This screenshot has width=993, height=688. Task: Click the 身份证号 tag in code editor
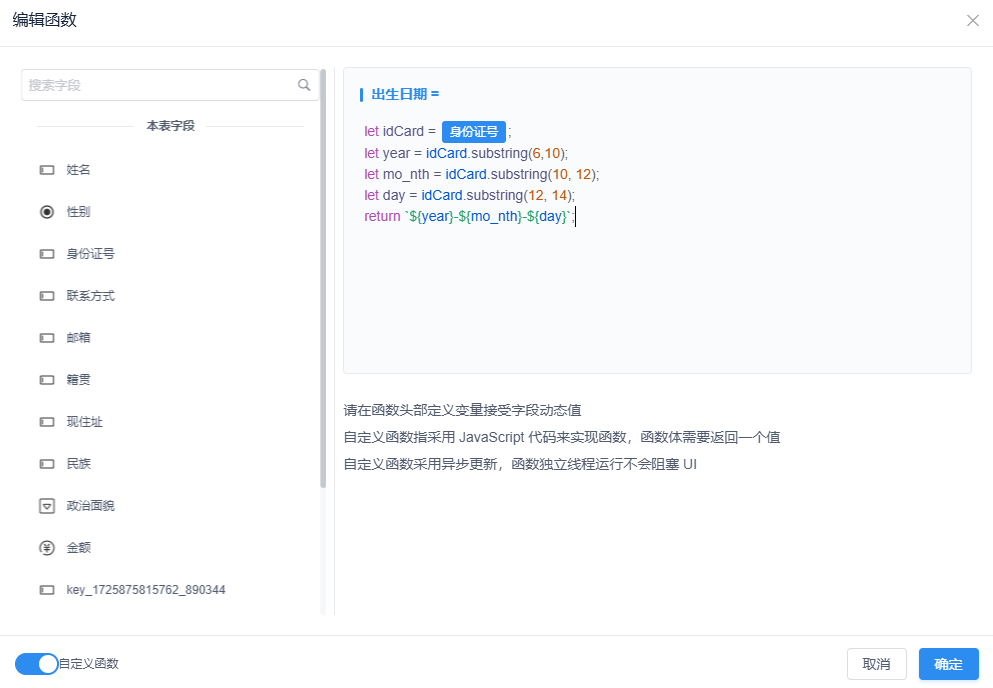(x=473, y=131)
